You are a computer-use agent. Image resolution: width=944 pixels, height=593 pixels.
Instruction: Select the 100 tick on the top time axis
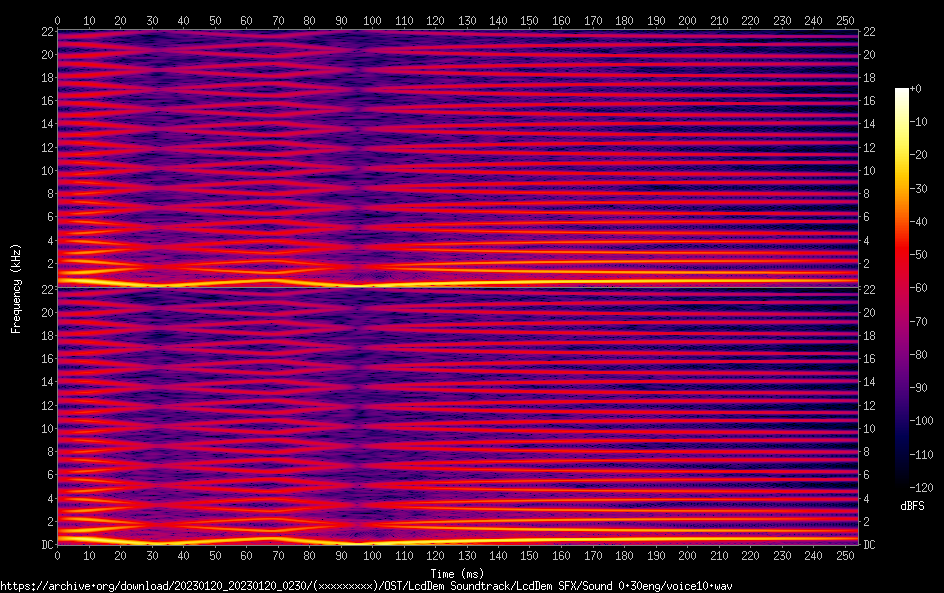pyautogui.click(x=372, y=20)
